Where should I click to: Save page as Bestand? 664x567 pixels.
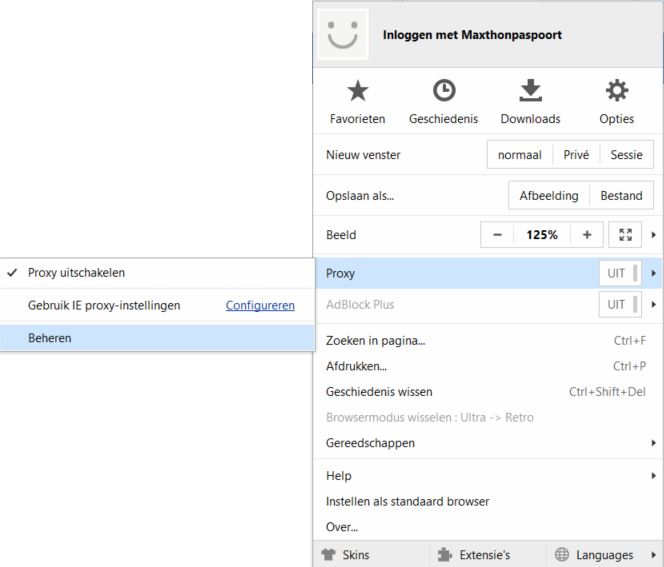[x=621, y=196]
